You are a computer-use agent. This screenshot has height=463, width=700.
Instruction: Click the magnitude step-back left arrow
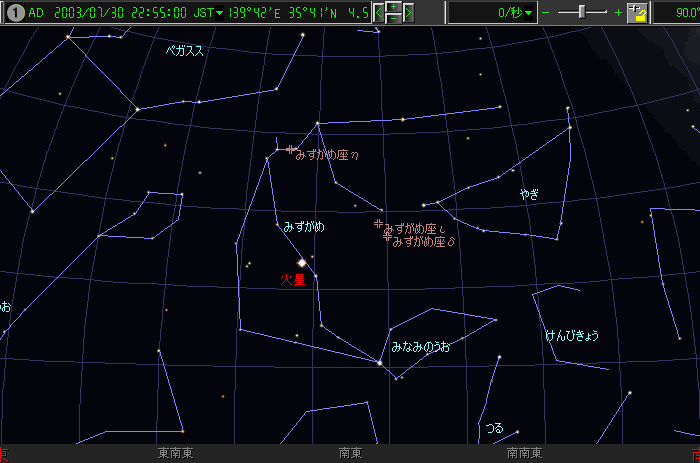pyautogui.click(x=379, y=13)
